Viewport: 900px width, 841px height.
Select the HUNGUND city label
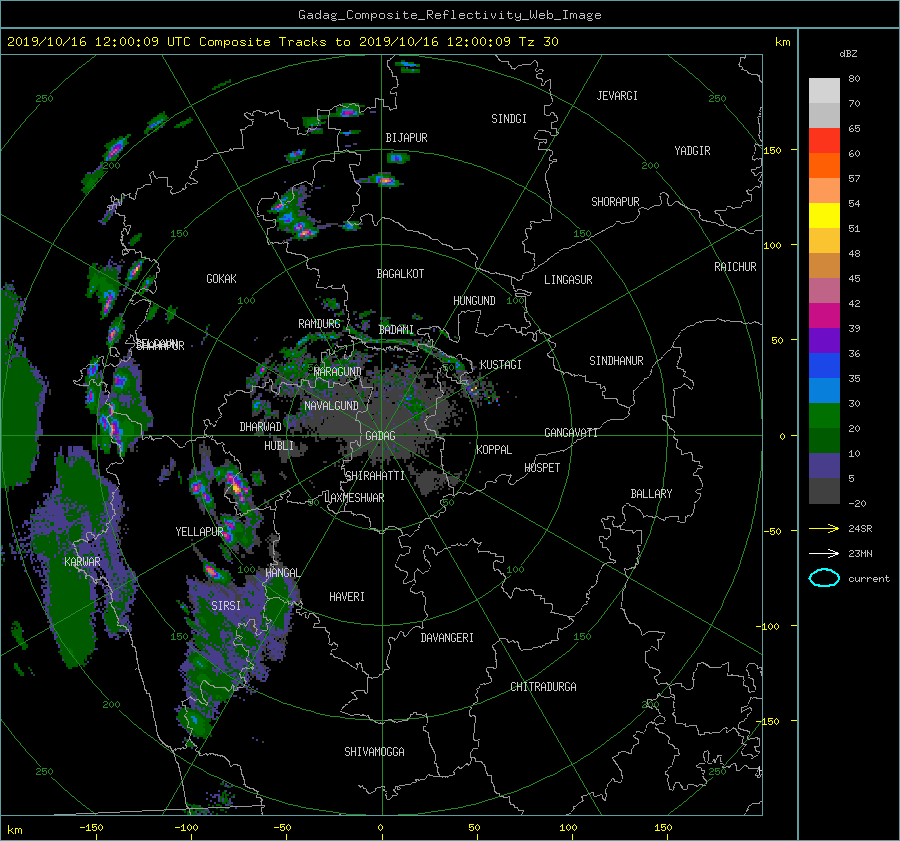[474, 301]
